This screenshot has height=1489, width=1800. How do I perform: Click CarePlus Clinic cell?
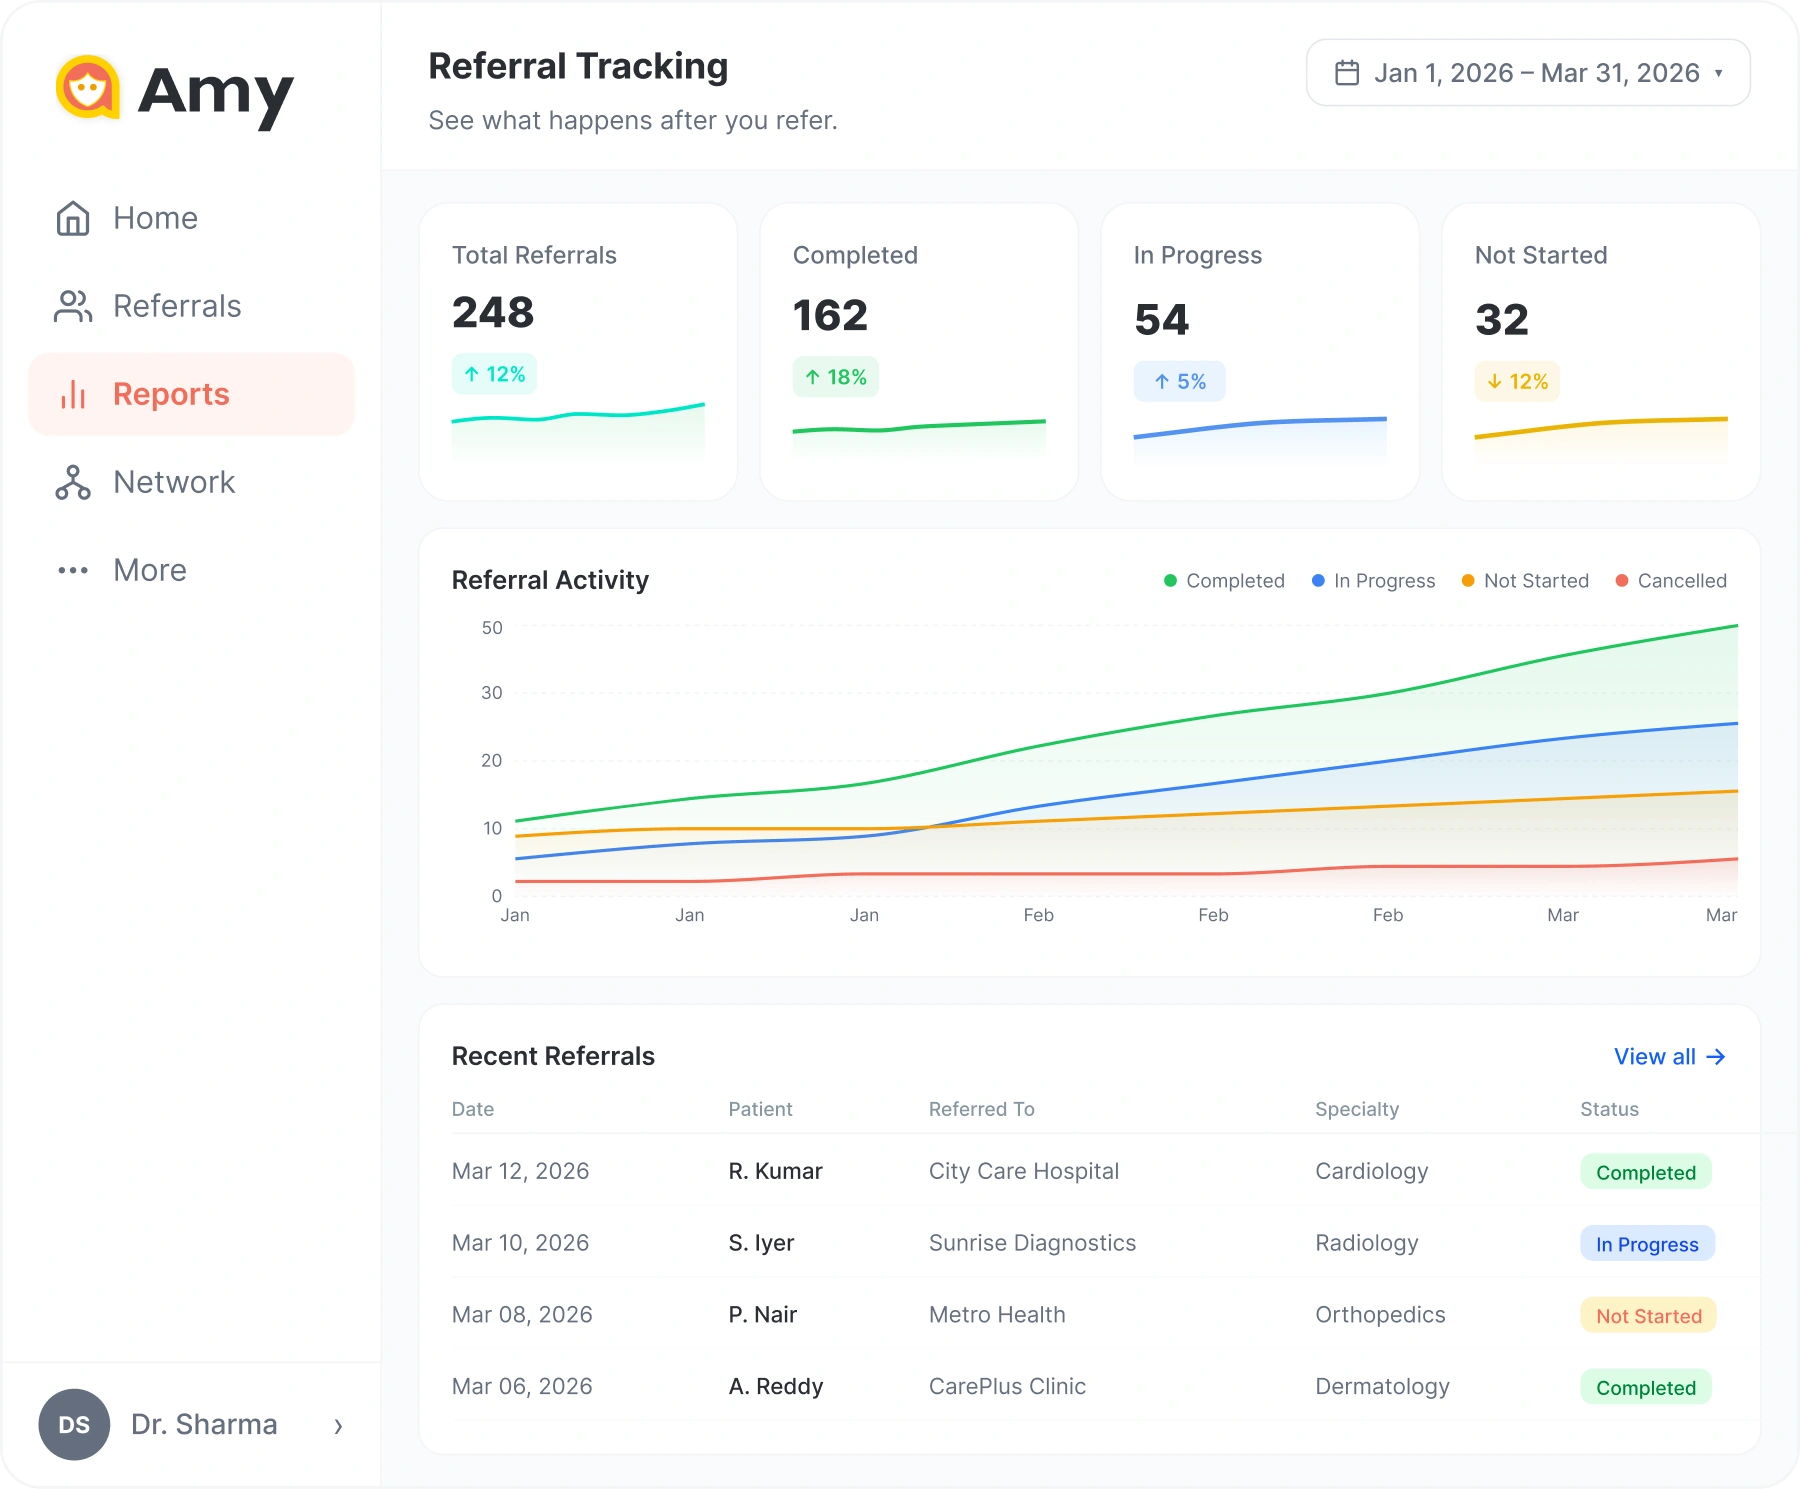1007,1387
